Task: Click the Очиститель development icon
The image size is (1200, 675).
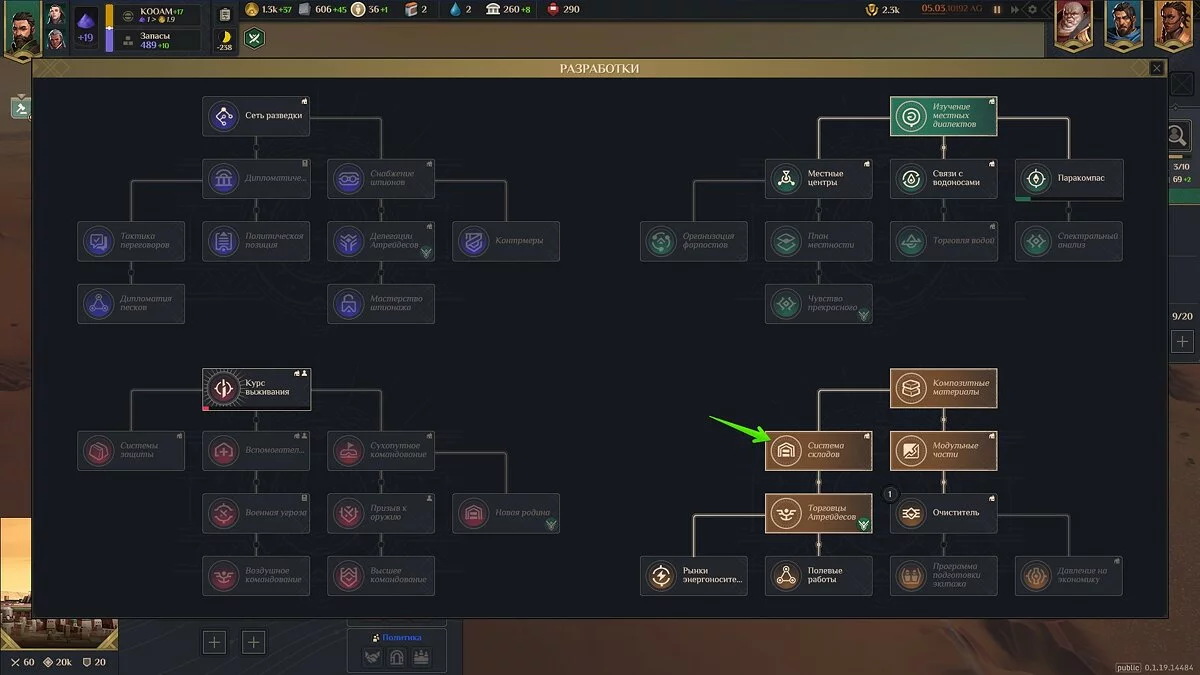Action: pos(910,514)
